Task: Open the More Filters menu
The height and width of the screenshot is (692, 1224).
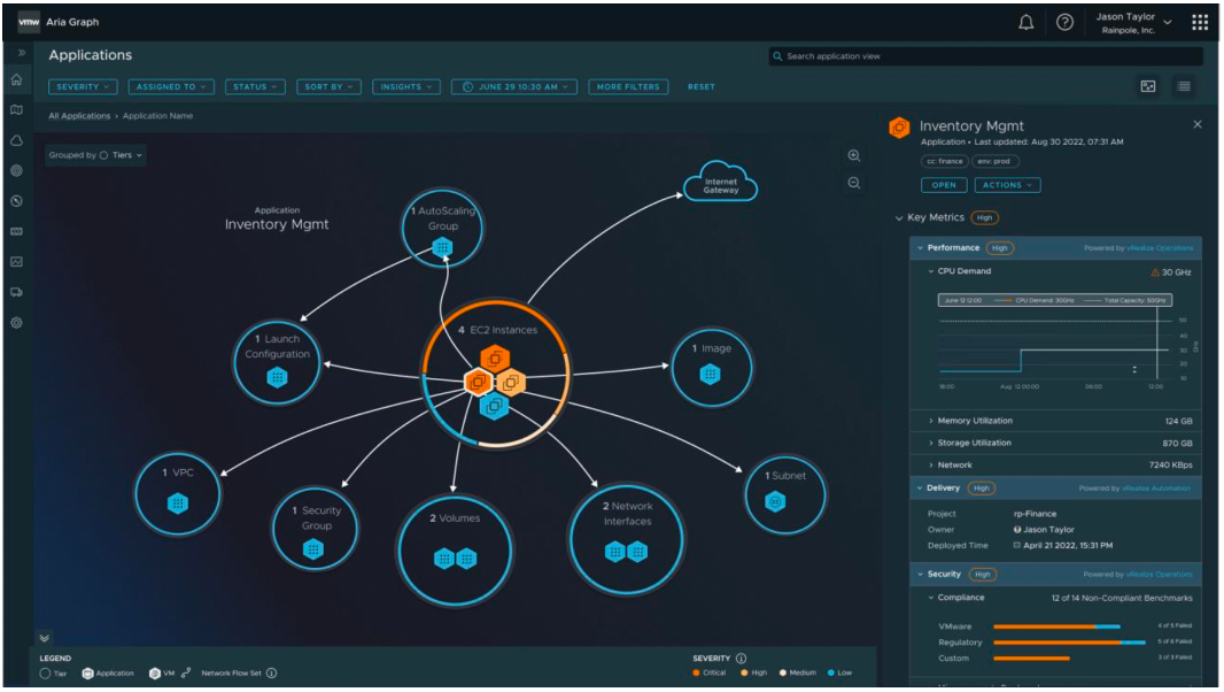Action: coord(628,87)
